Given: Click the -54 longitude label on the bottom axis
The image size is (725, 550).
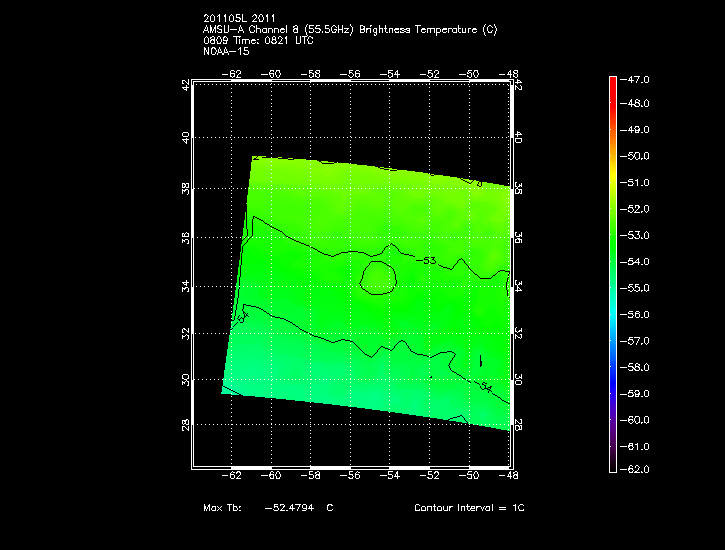Looking at the screenshot, I should [390, 478].
